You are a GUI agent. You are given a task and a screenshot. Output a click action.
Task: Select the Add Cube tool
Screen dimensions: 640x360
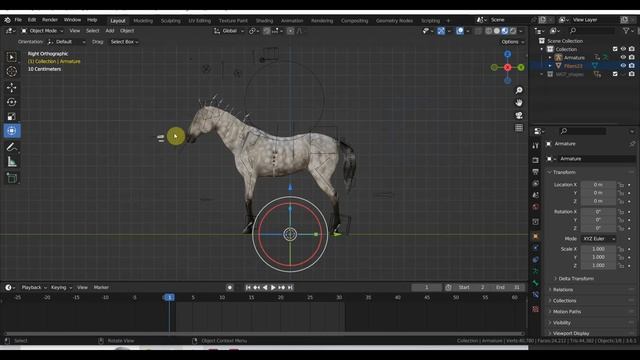point(11,178)
